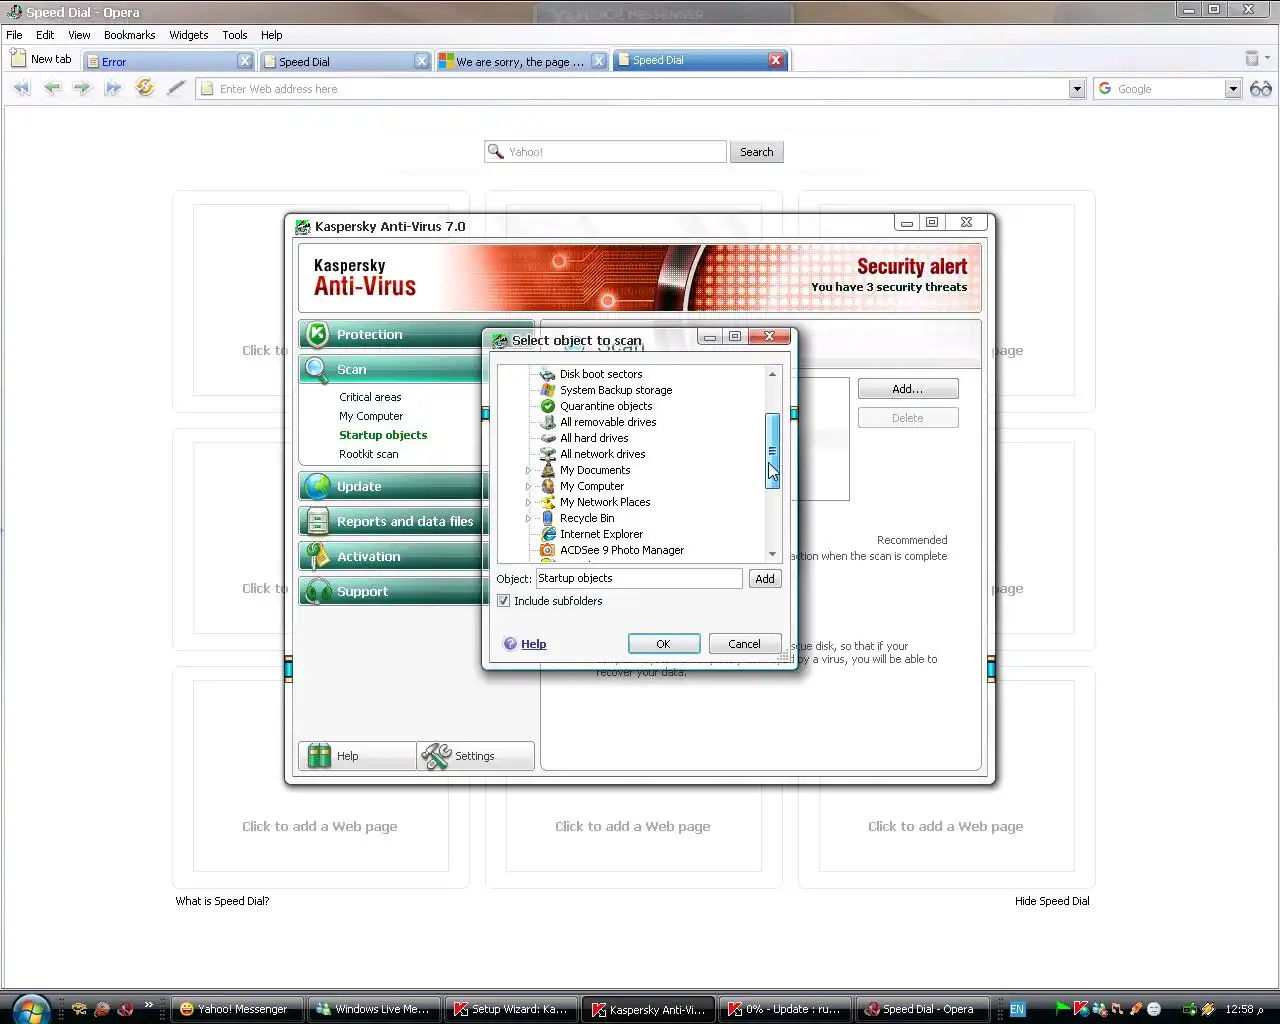Expand the My Computer tree node
This screenshot has height=1024, width=1280.
pos(528,486)
